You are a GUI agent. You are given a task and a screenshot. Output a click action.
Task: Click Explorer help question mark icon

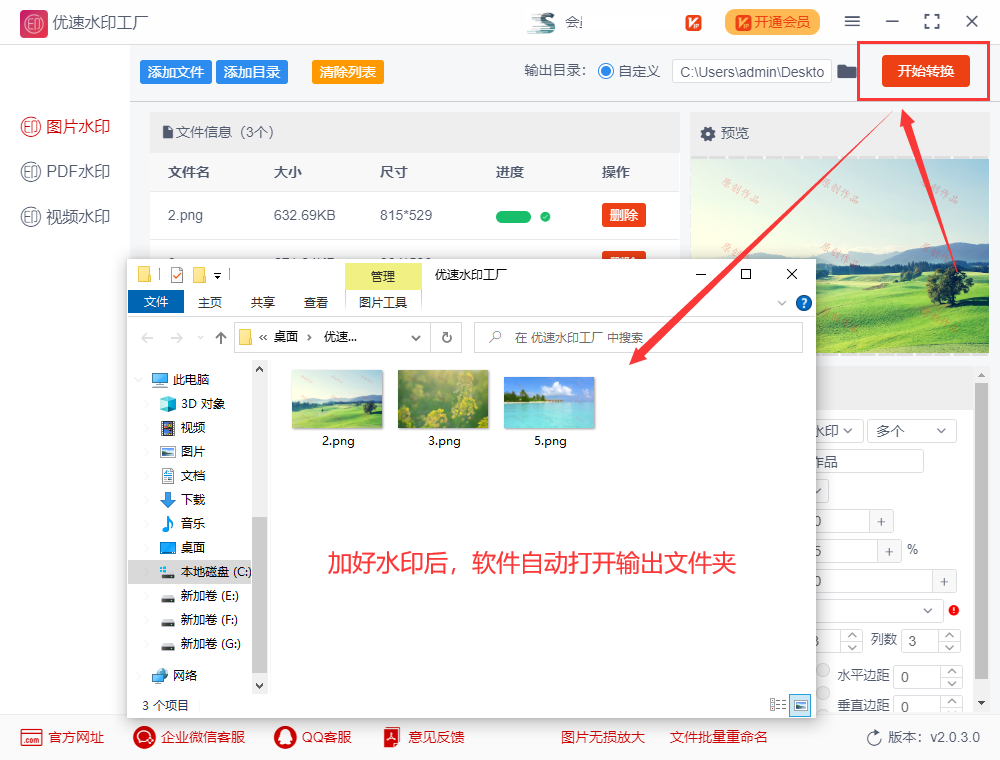tap(804, 303)
